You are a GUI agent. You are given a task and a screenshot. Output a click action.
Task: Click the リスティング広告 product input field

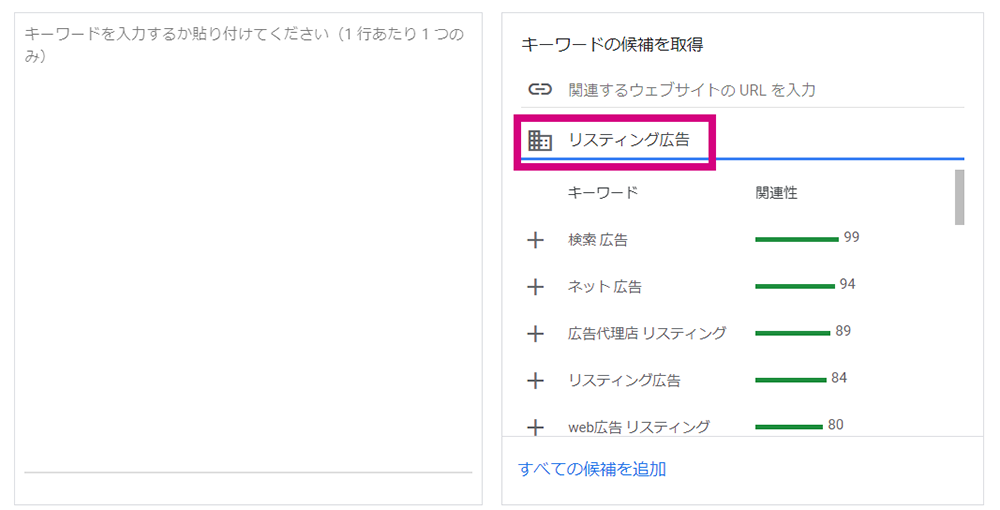pyautogui.click(x=765, y=140)
